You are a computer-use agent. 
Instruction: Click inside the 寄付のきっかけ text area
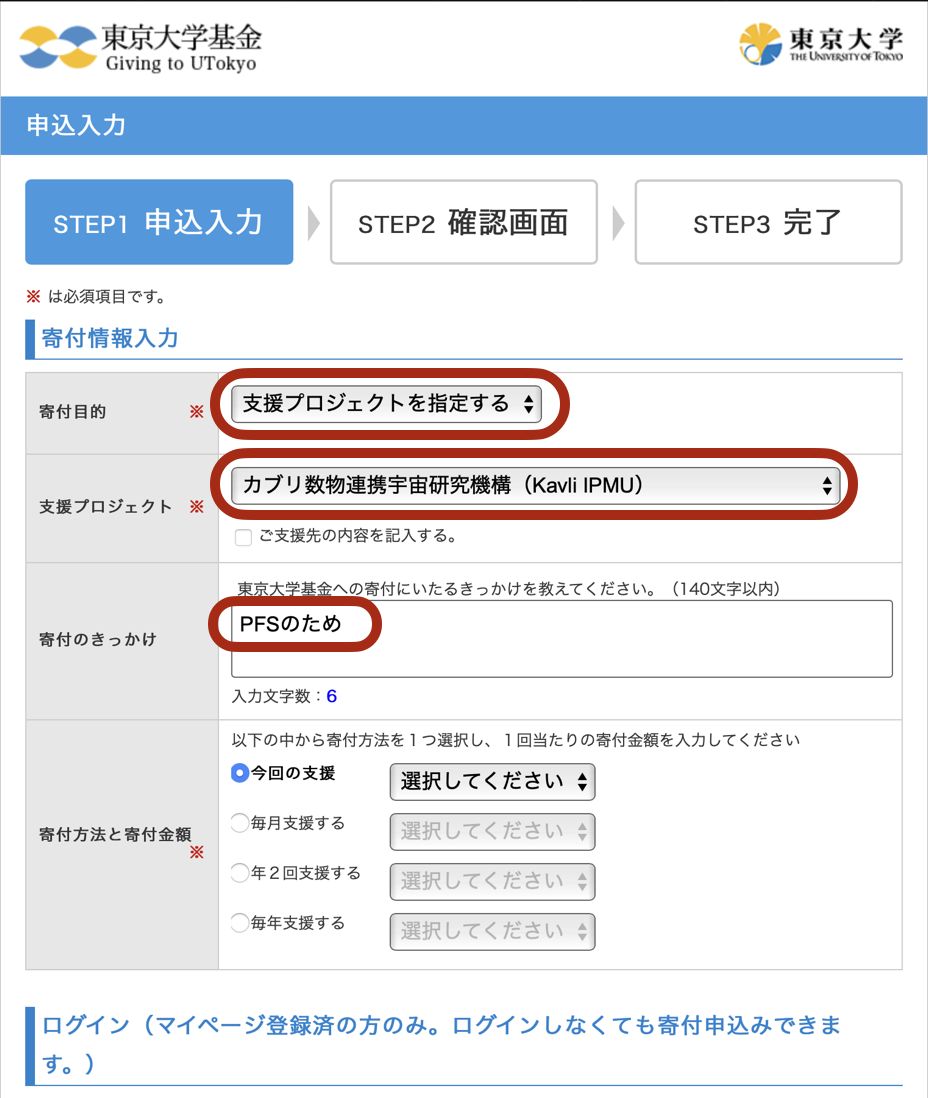[x=560, y=638]
